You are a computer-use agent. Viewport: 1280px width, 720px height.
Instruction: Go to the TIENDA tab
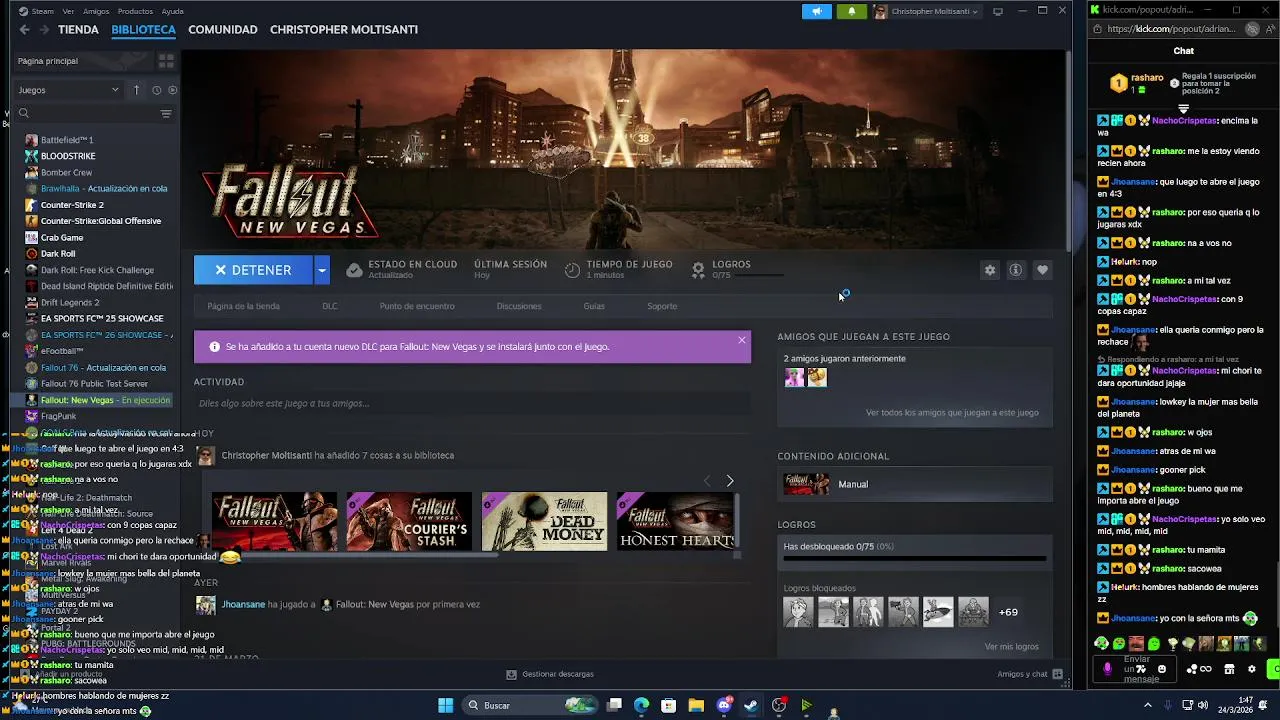click(x=78, y=30)
